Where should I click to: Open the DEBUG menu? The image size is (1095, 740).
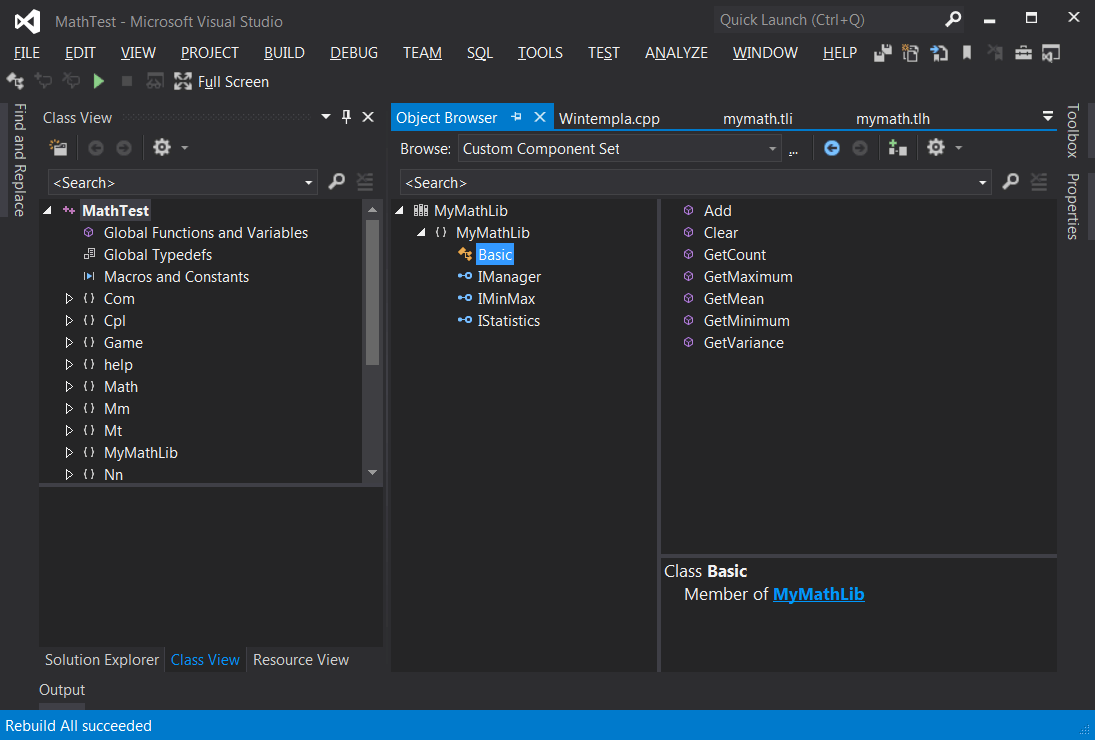pos(354,52)
